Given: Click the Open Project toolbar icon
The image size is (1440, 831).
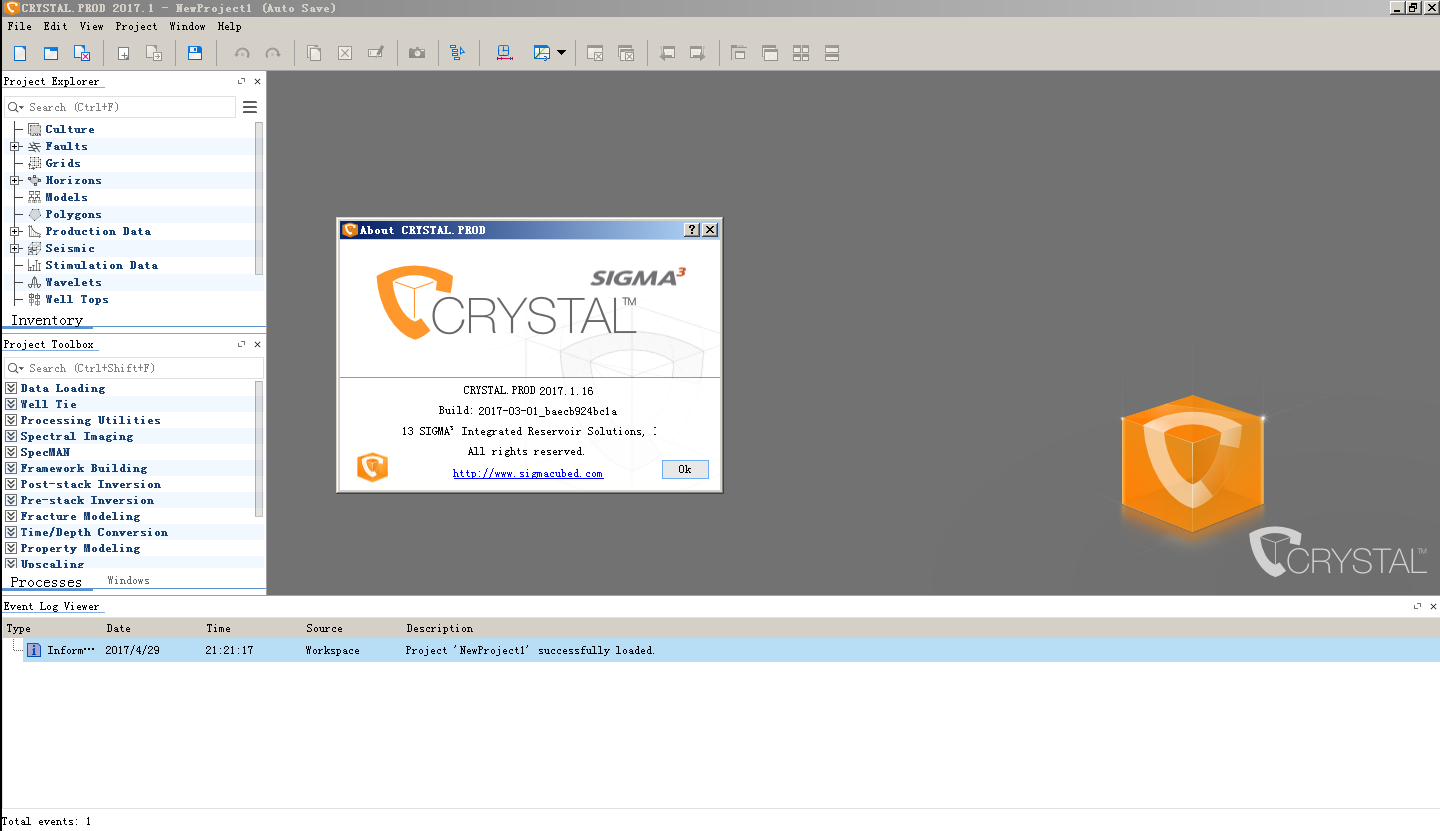Looking at the screenshot, I should [x=51, y=53].
